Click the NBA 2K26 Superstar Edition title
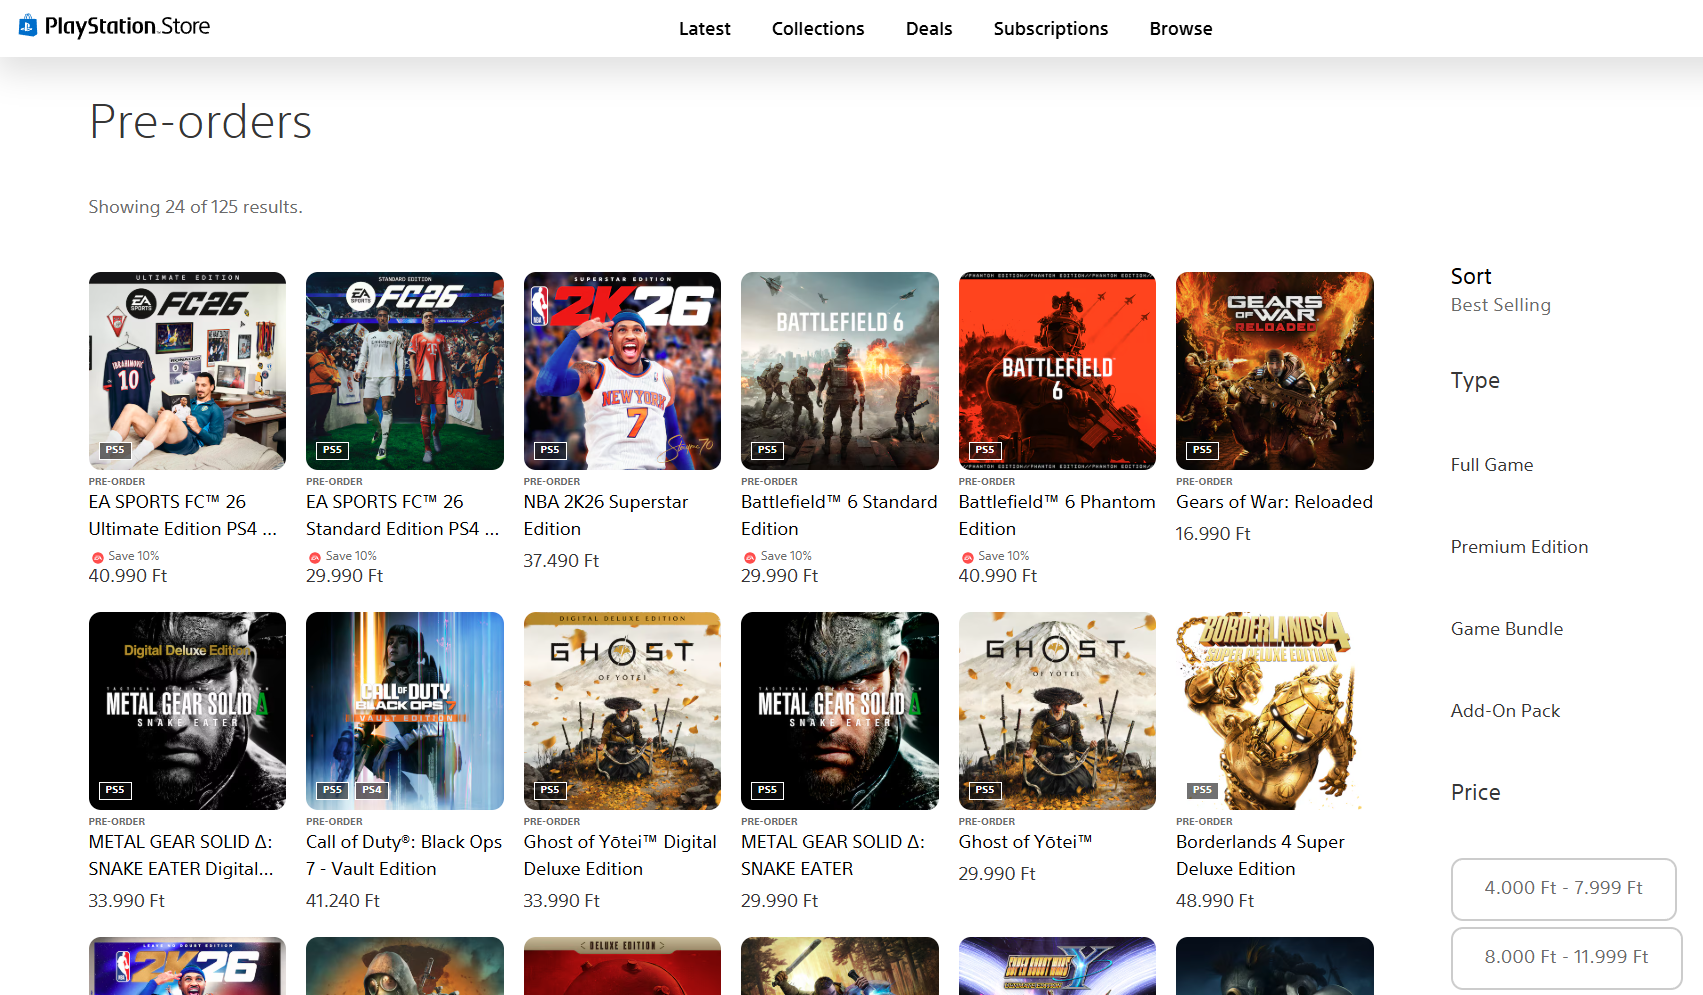 tap(606, 515)
